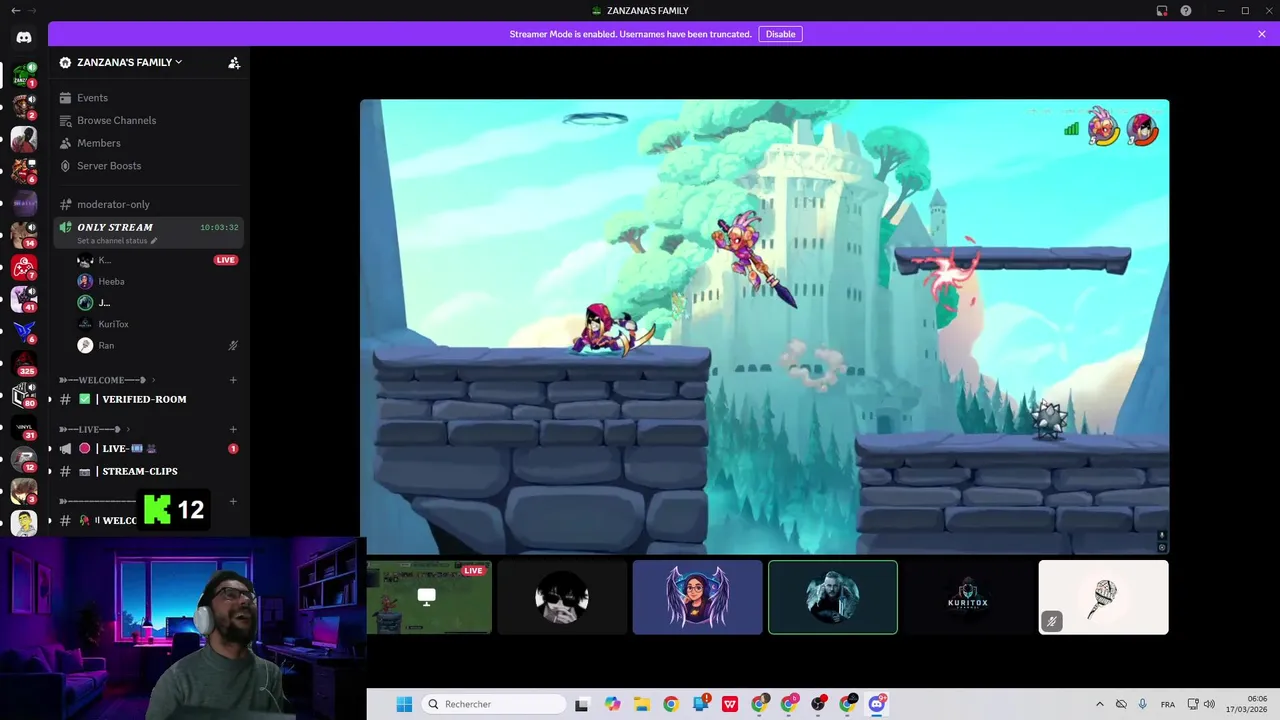This screenshot has height=720, width=1280.
Task: Select the green-outlined speaking participant tile
Action: click(x=833, y=597)
